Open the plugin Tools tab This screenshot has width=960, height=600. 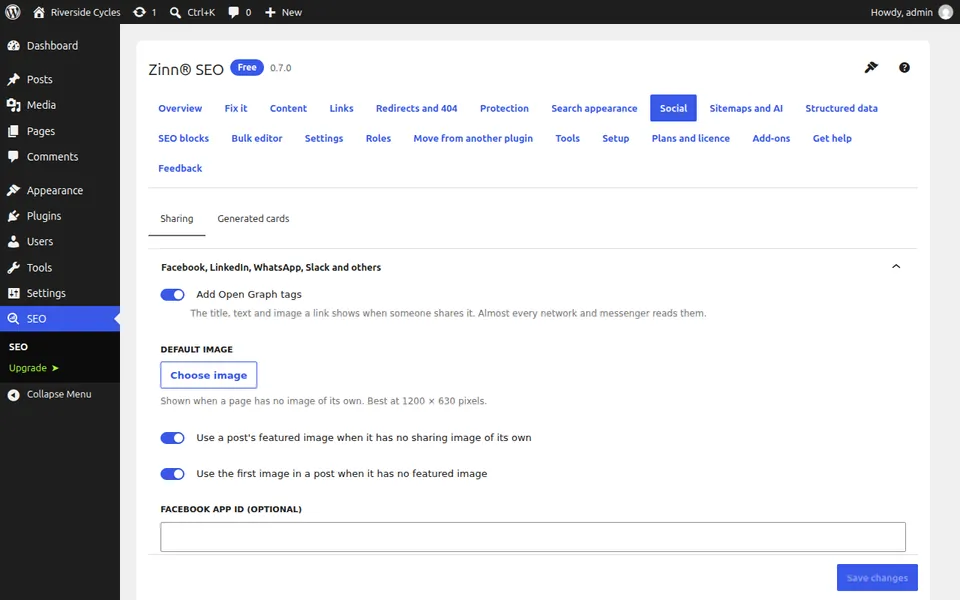click(x=568, y=138)
